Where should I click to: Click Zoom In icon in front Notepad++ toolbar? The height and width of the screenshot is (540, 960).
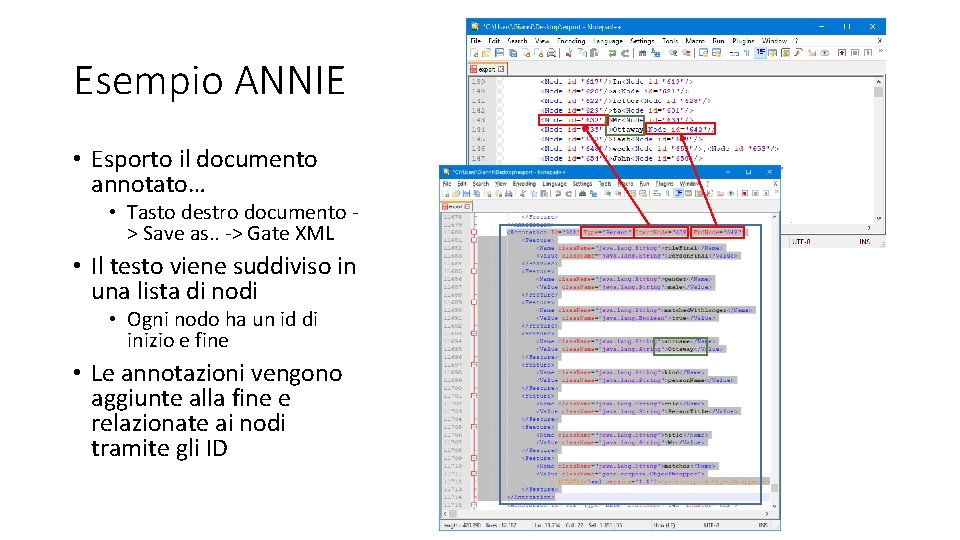(607, 193)
